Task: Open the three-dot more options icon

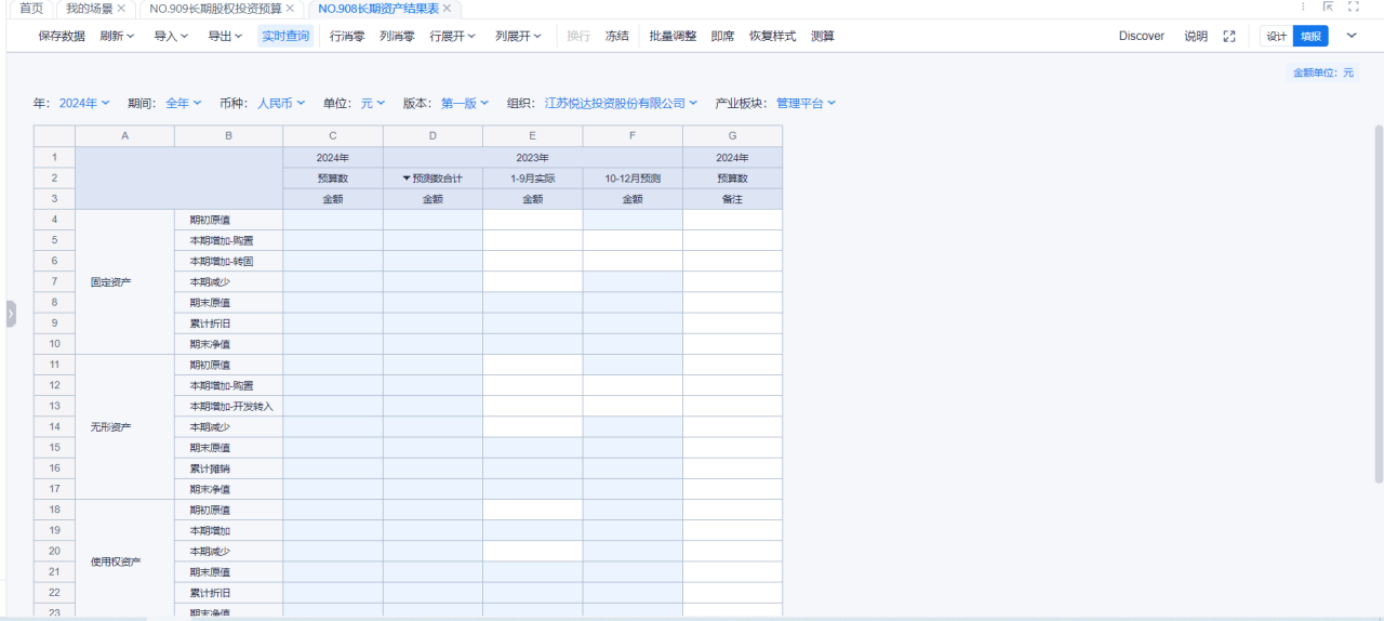Action: [1303, 7]
